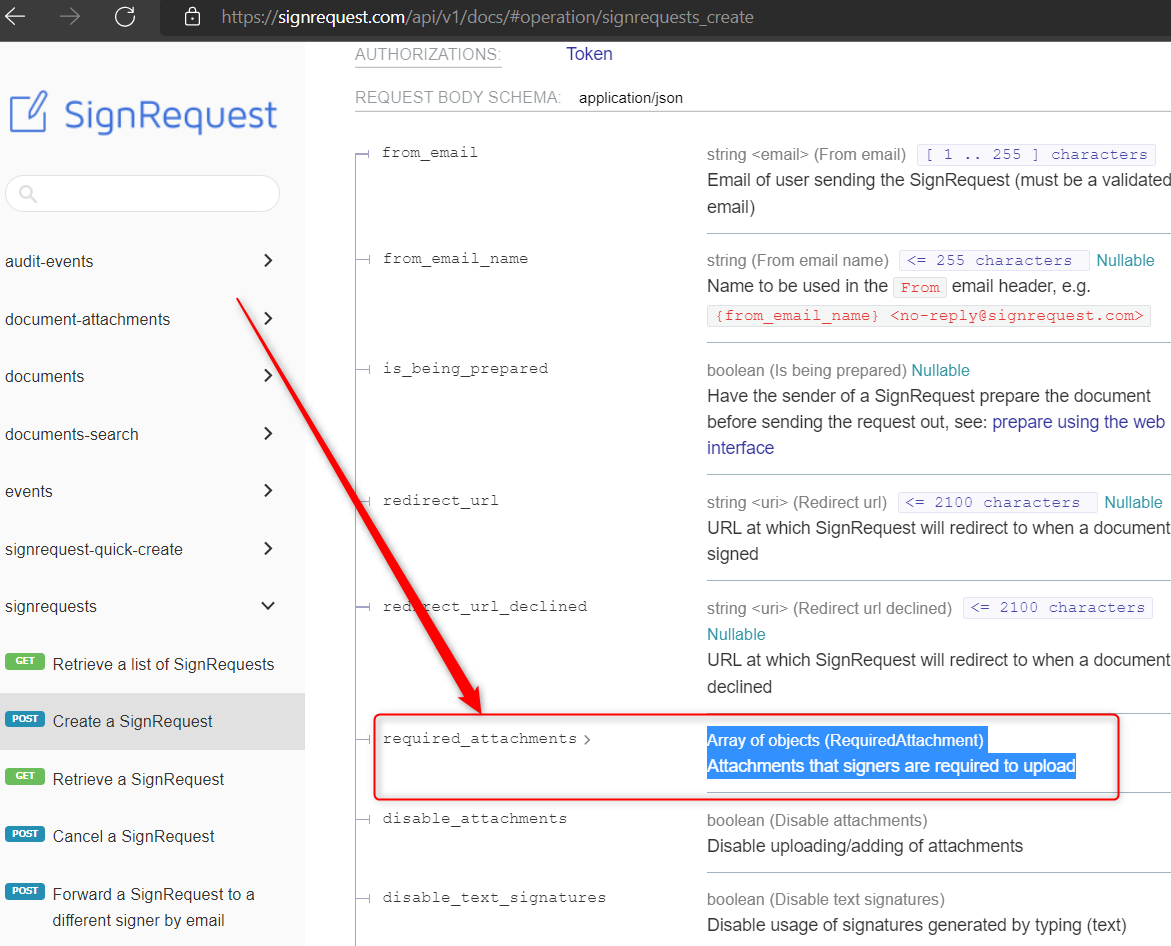Screen dimensions: 1171x946
Task: Click the redirect_url_declined property name
Action: (x=485, y=606)
